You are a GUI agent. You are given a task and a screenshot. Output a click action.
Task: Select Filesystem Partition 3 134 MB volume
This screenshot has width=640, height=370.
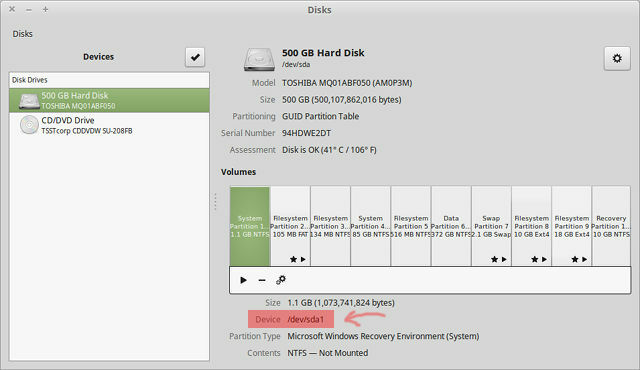(x=330, y=226)
